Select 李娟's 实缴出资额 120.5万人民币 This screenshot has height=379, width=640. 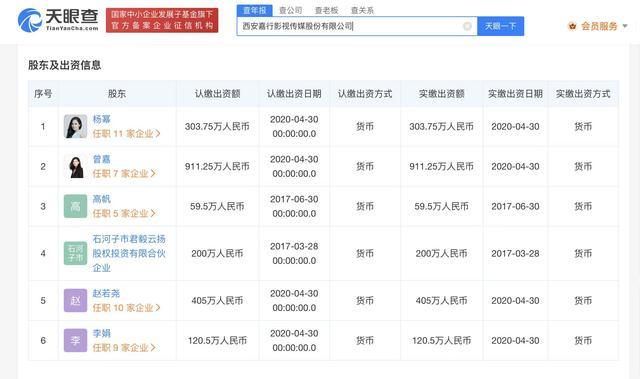442,341
